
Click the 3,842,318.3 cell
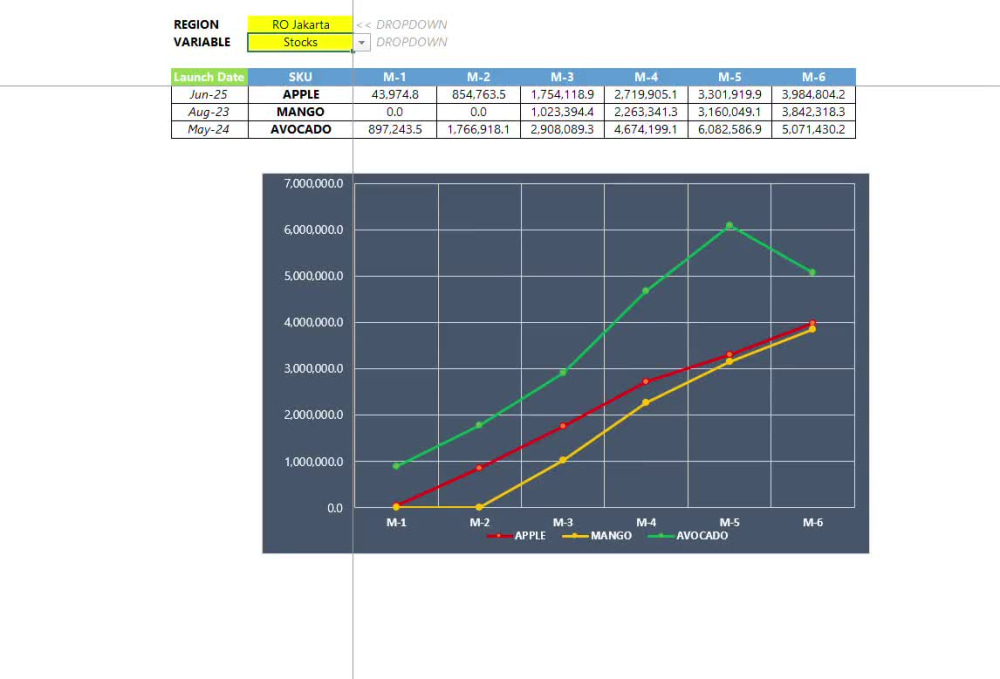[x=814, y=112]
